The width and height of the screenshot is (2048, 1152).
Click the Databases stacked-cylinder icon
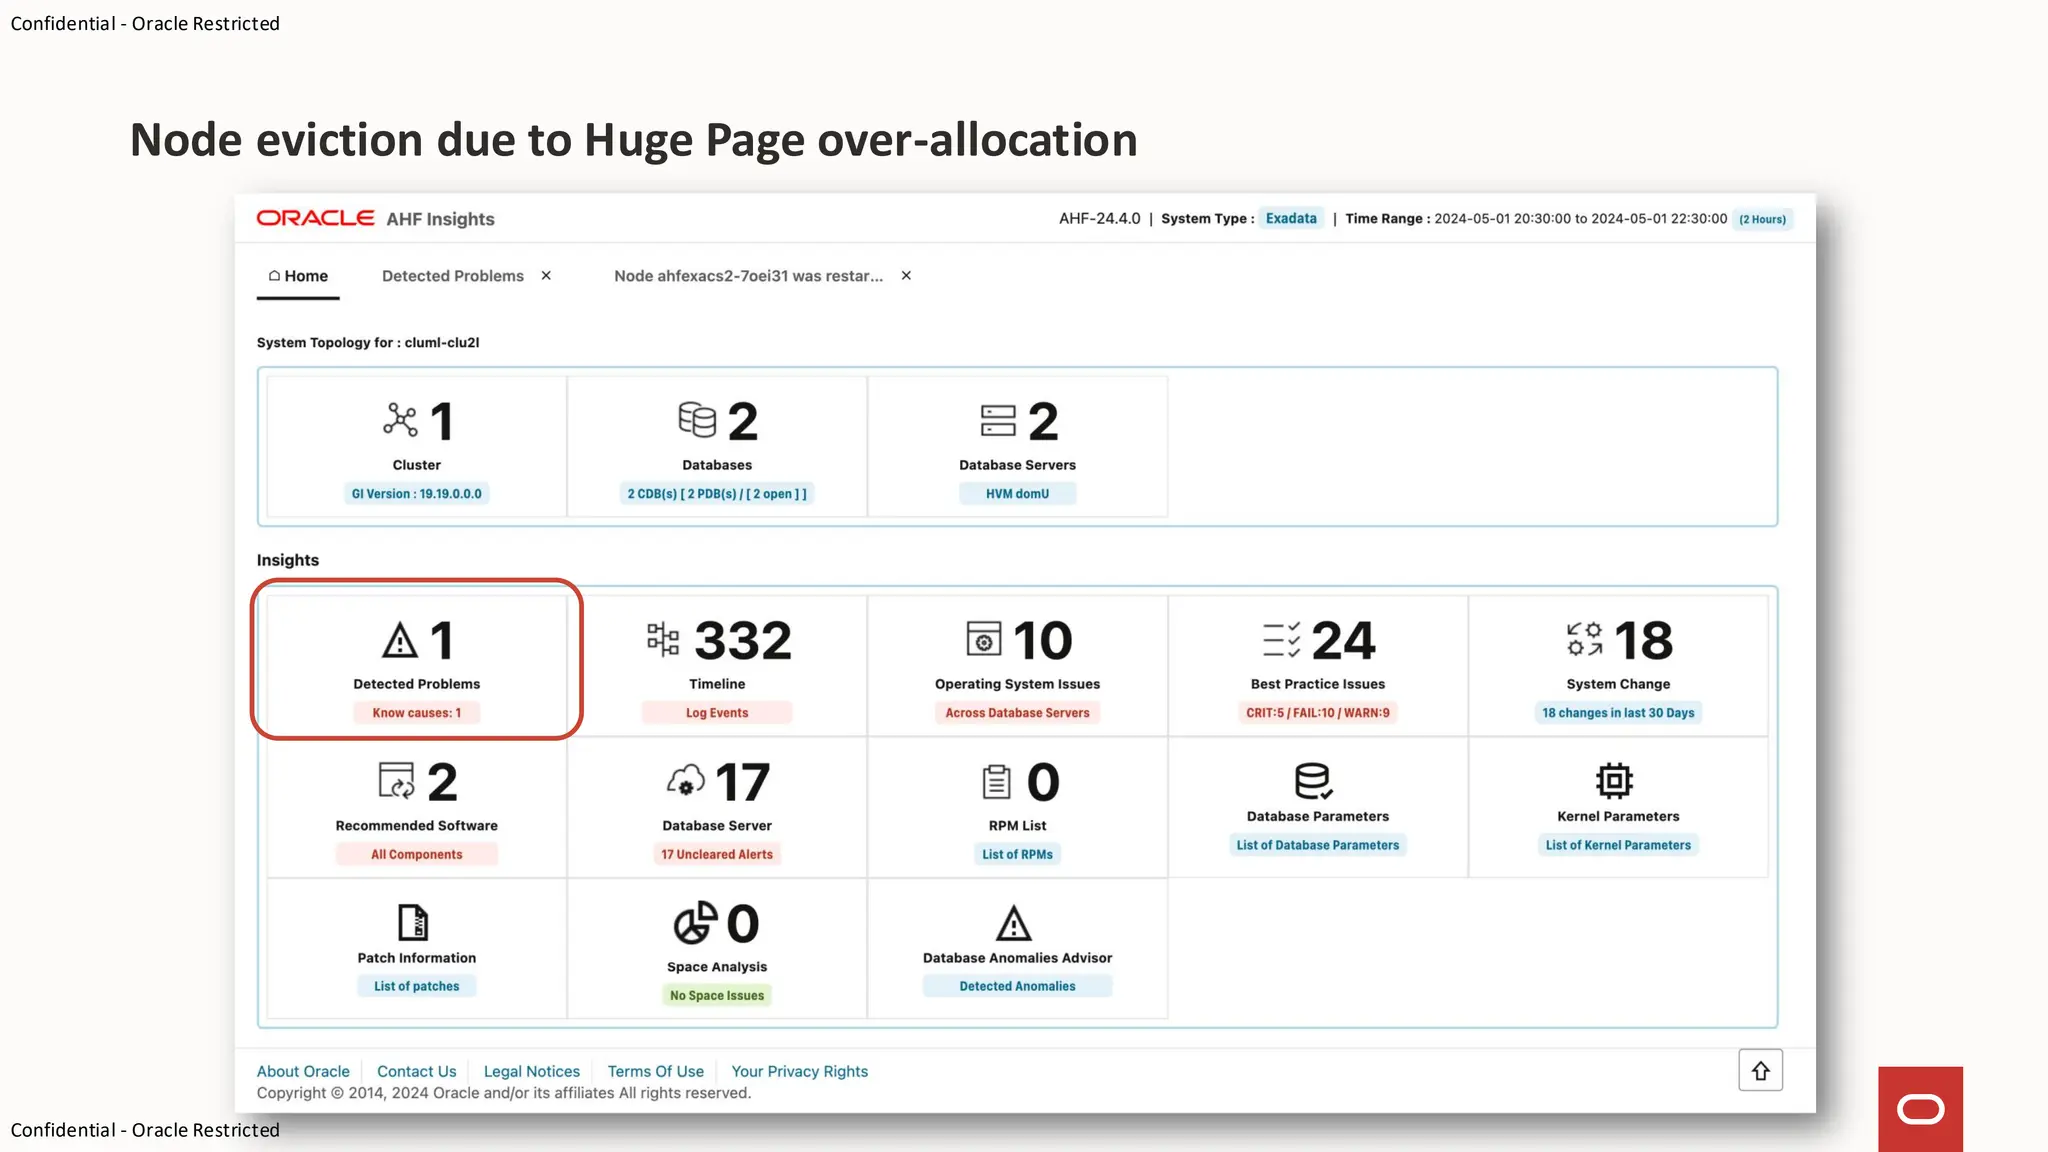pos(697,420)
